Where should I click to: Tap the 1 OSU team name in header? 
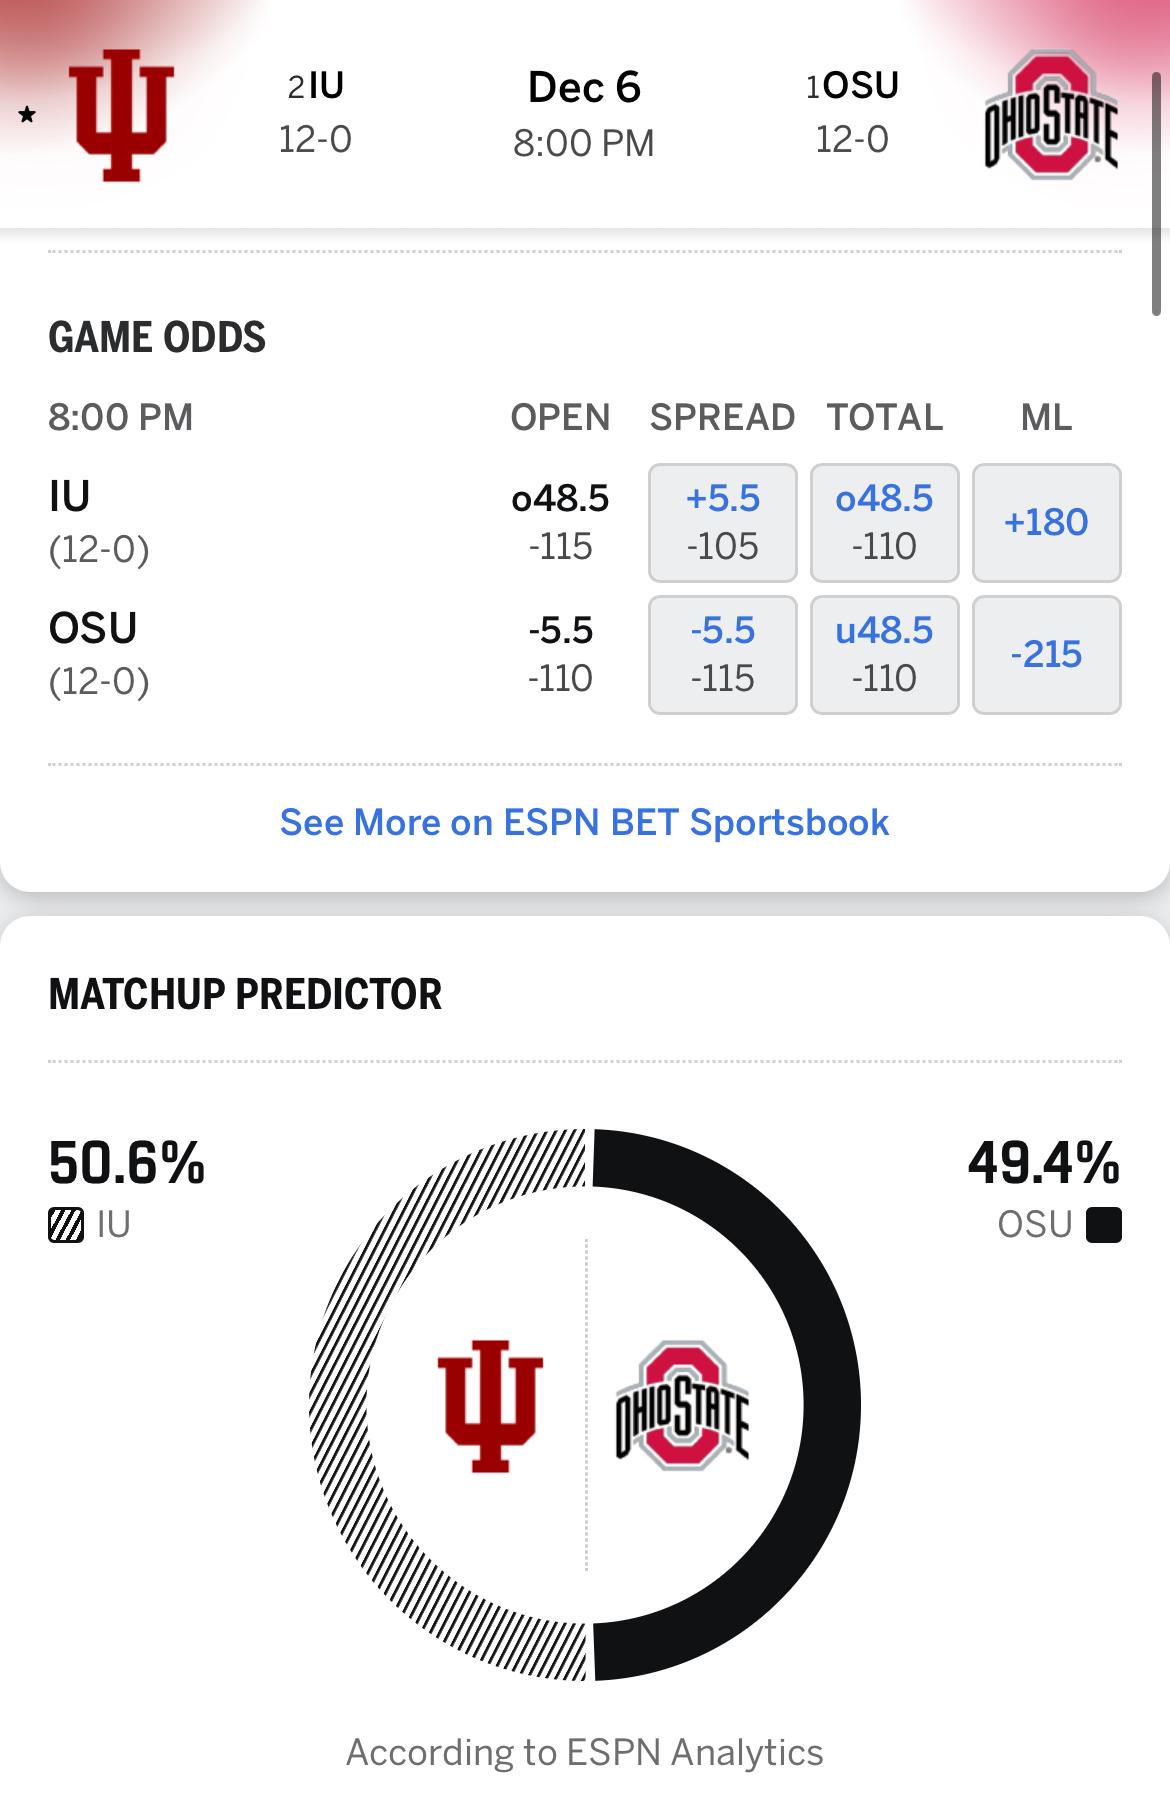pos(853,87)
